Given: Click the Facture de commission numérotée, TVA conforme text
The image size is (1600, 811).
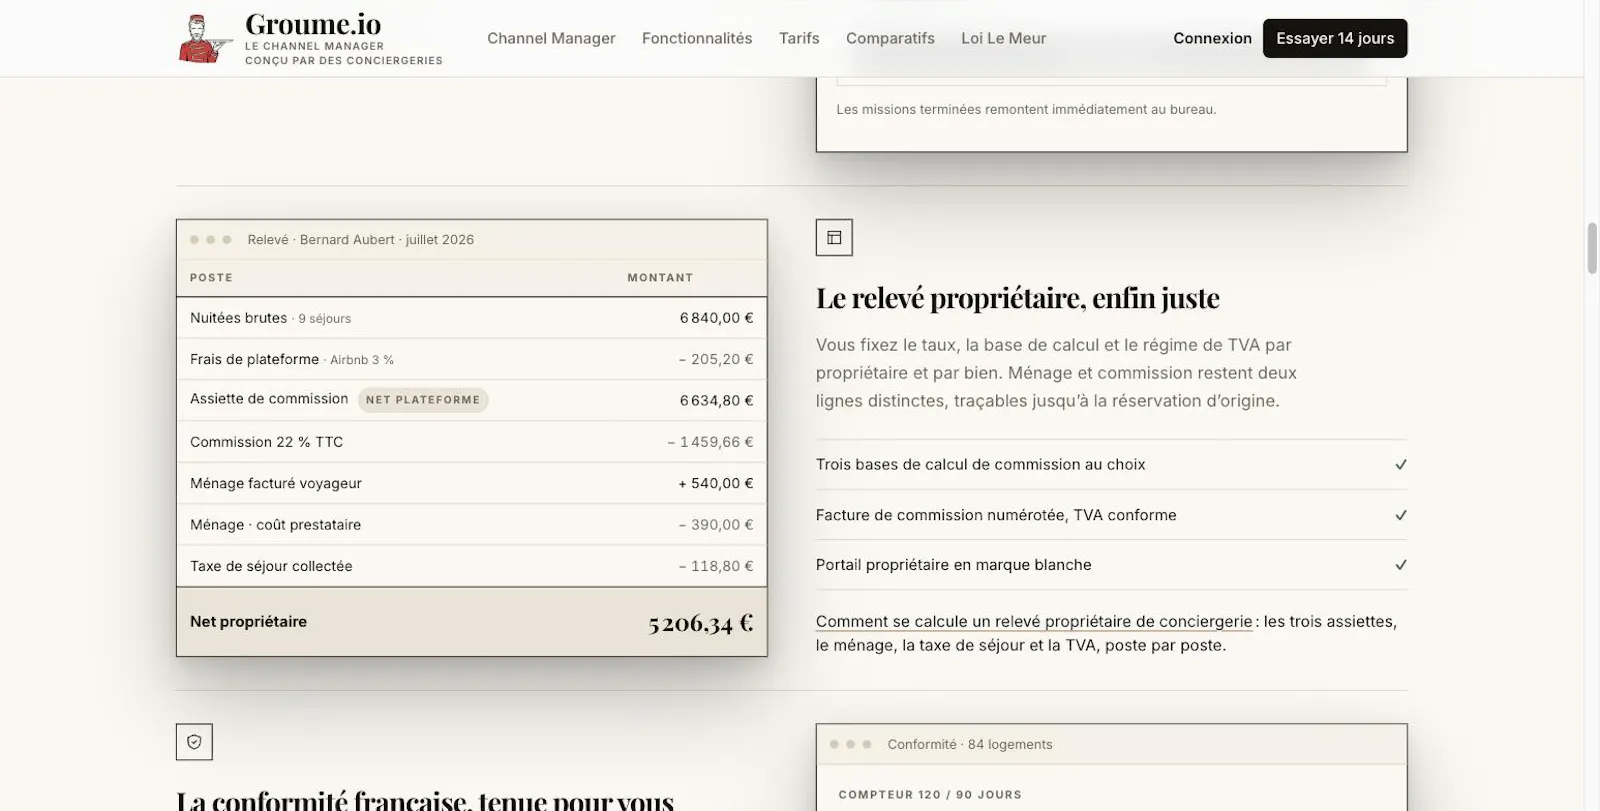Looking at the screenshot, I should 996,515.
